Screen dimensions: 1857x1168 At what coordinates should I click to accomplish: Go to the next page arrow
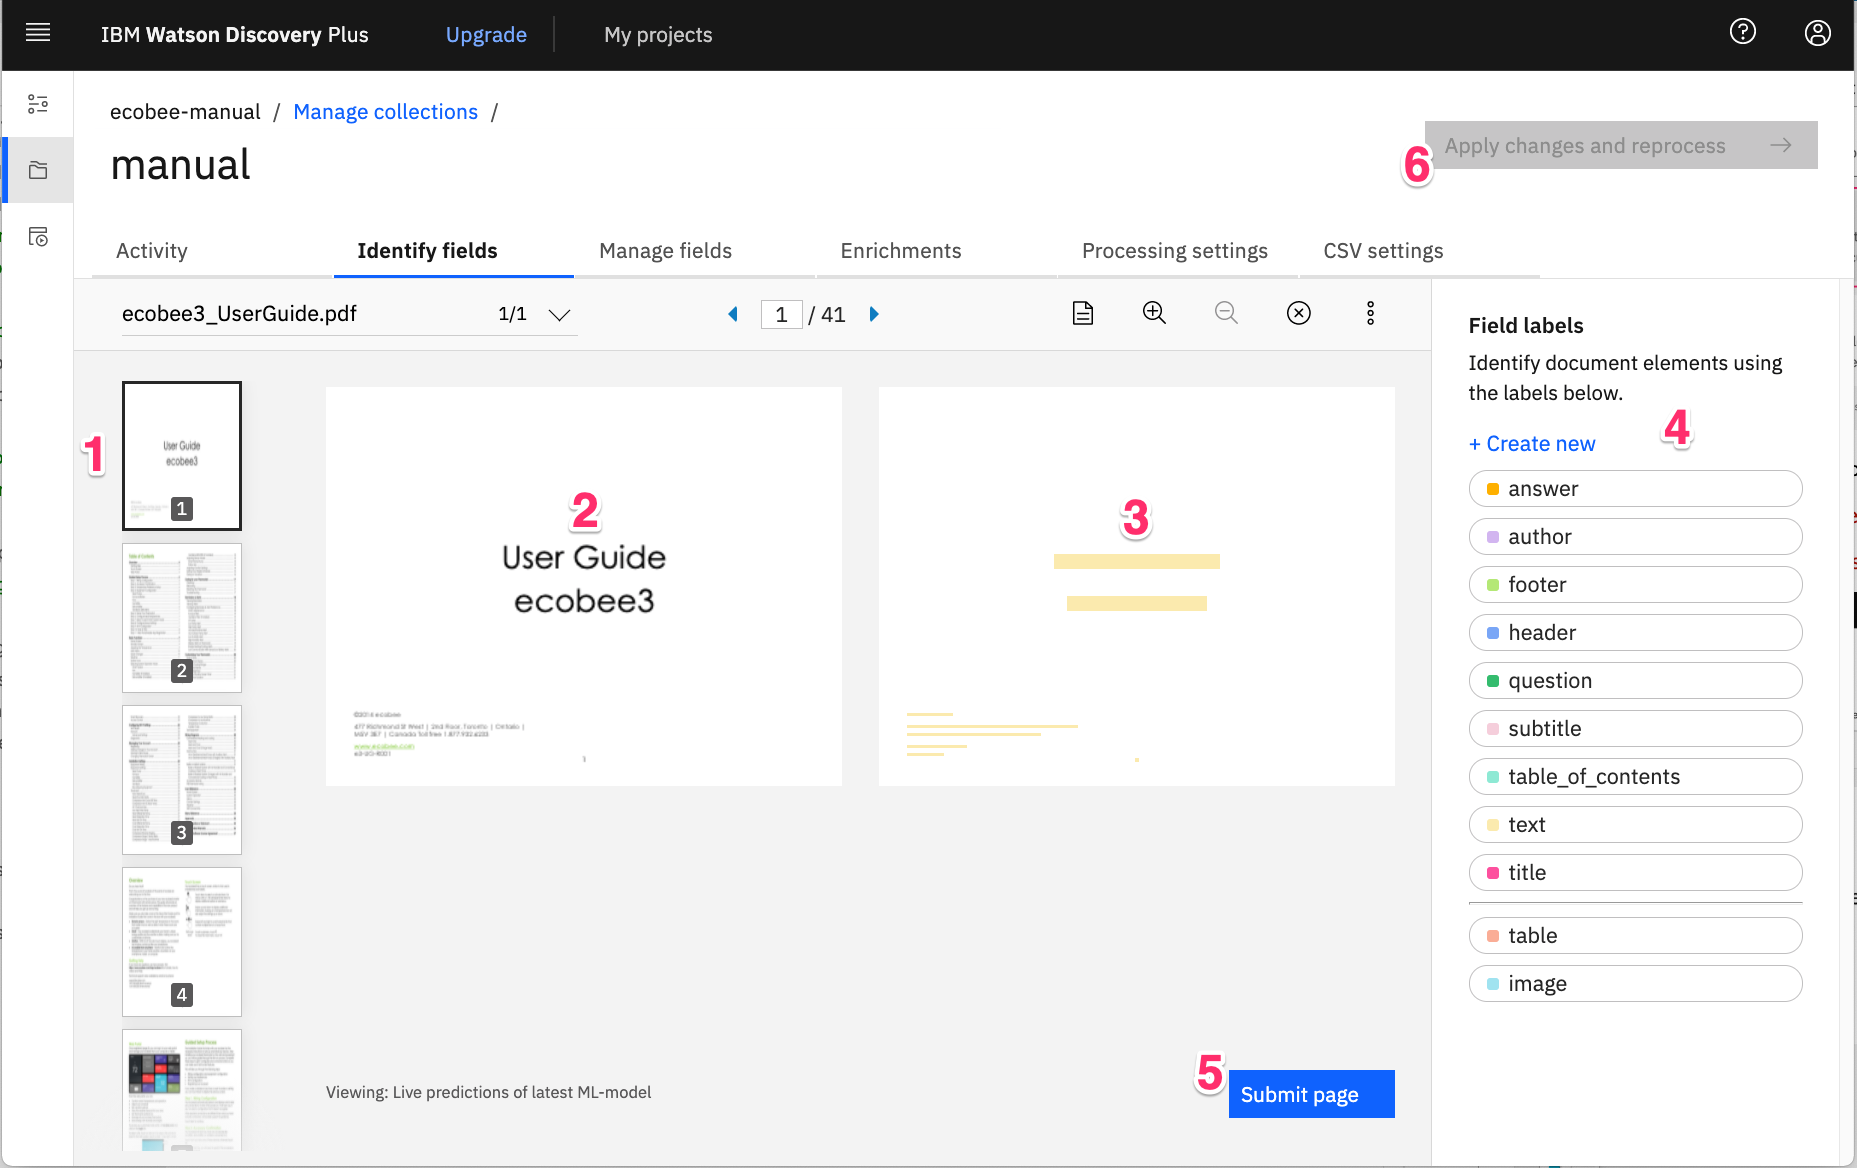[x=874, y=314]
